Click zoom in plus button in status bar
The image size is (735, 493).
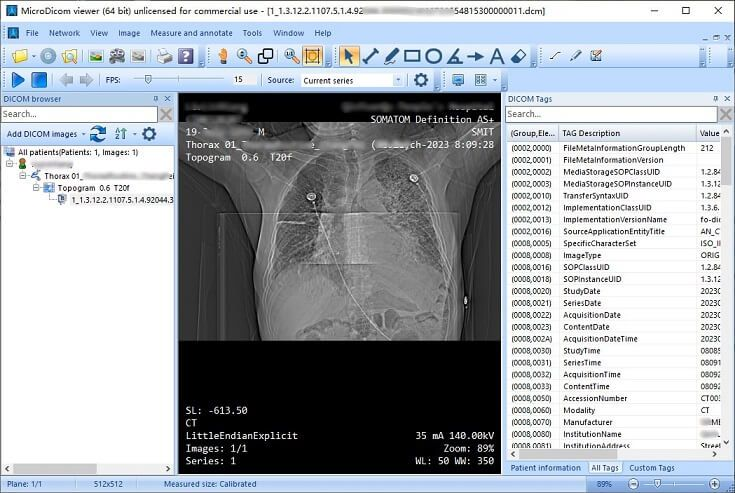pyautogui.click(x=714, y=484)
